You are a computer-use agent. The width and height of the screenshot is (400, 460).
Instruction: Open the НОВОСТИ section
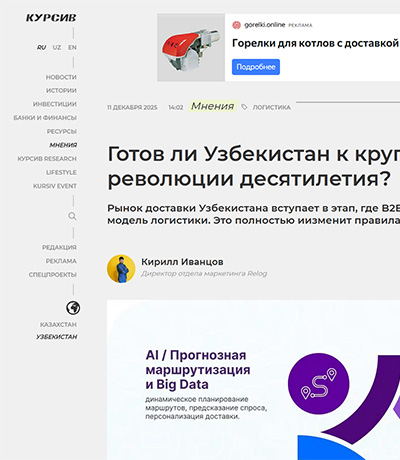point(61,77)
